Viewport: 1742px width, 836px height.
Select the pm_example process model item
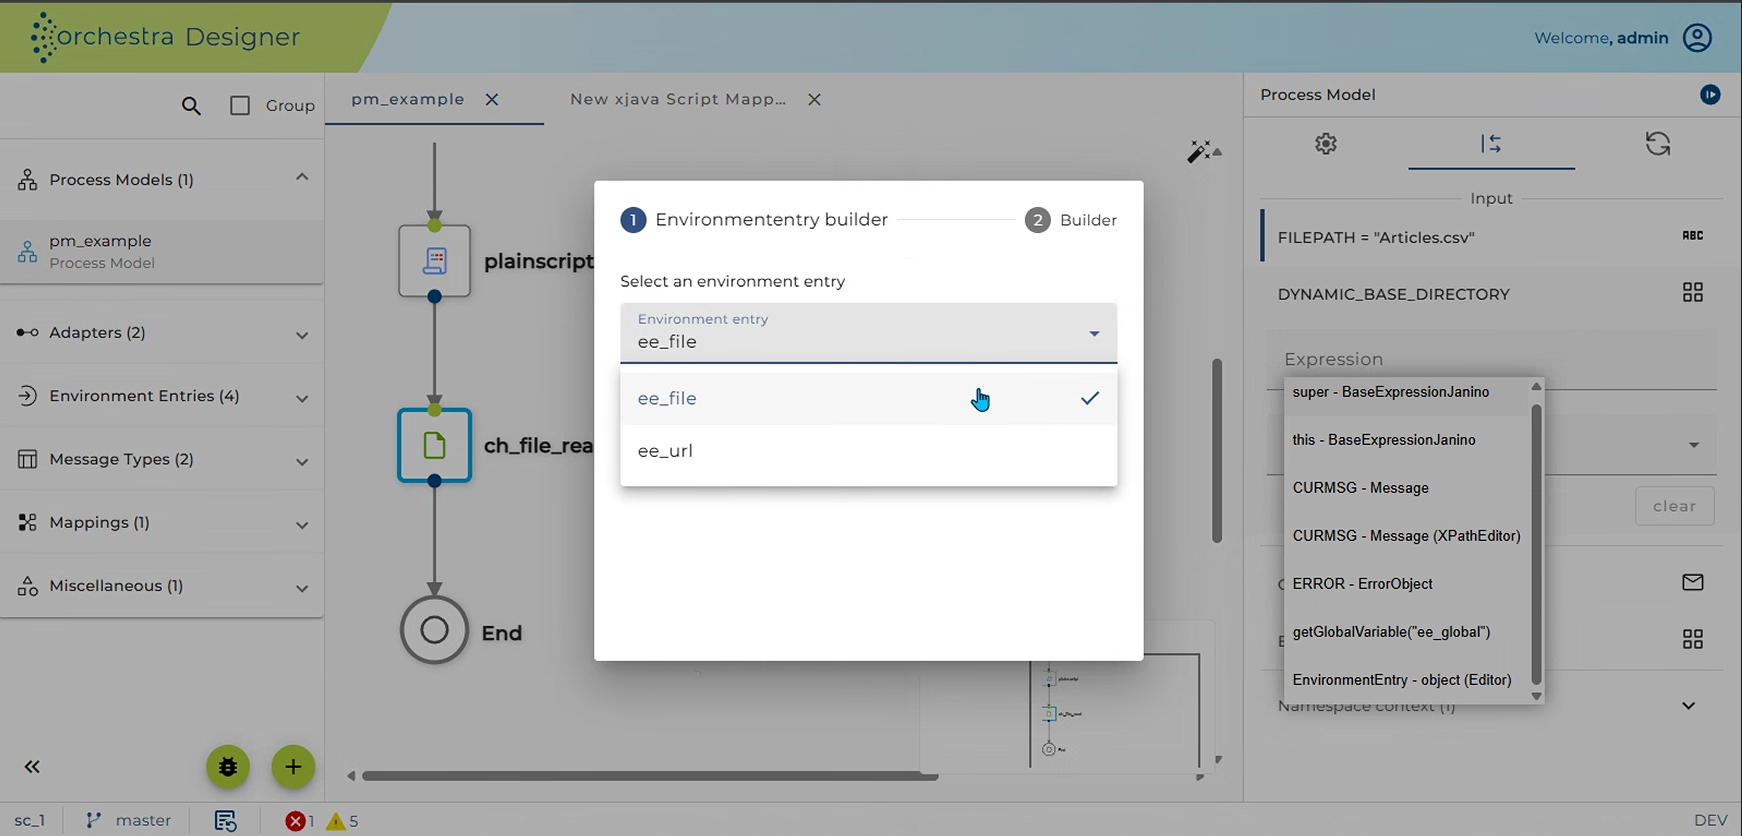click(x=161, y=251)
